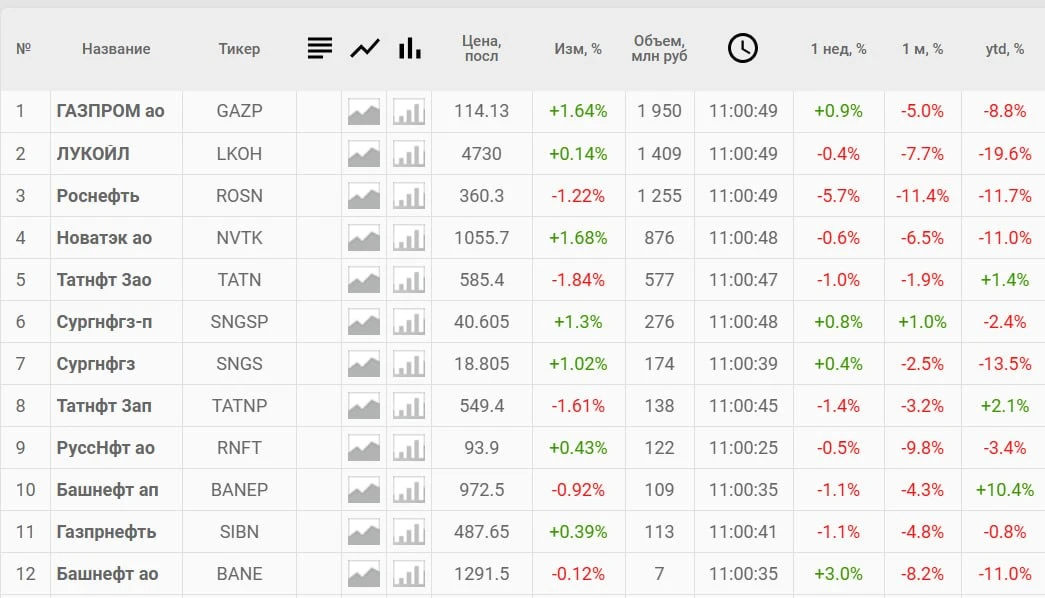
Task: Click the SIBN ticker cell
Action: (x=239, y=532)
